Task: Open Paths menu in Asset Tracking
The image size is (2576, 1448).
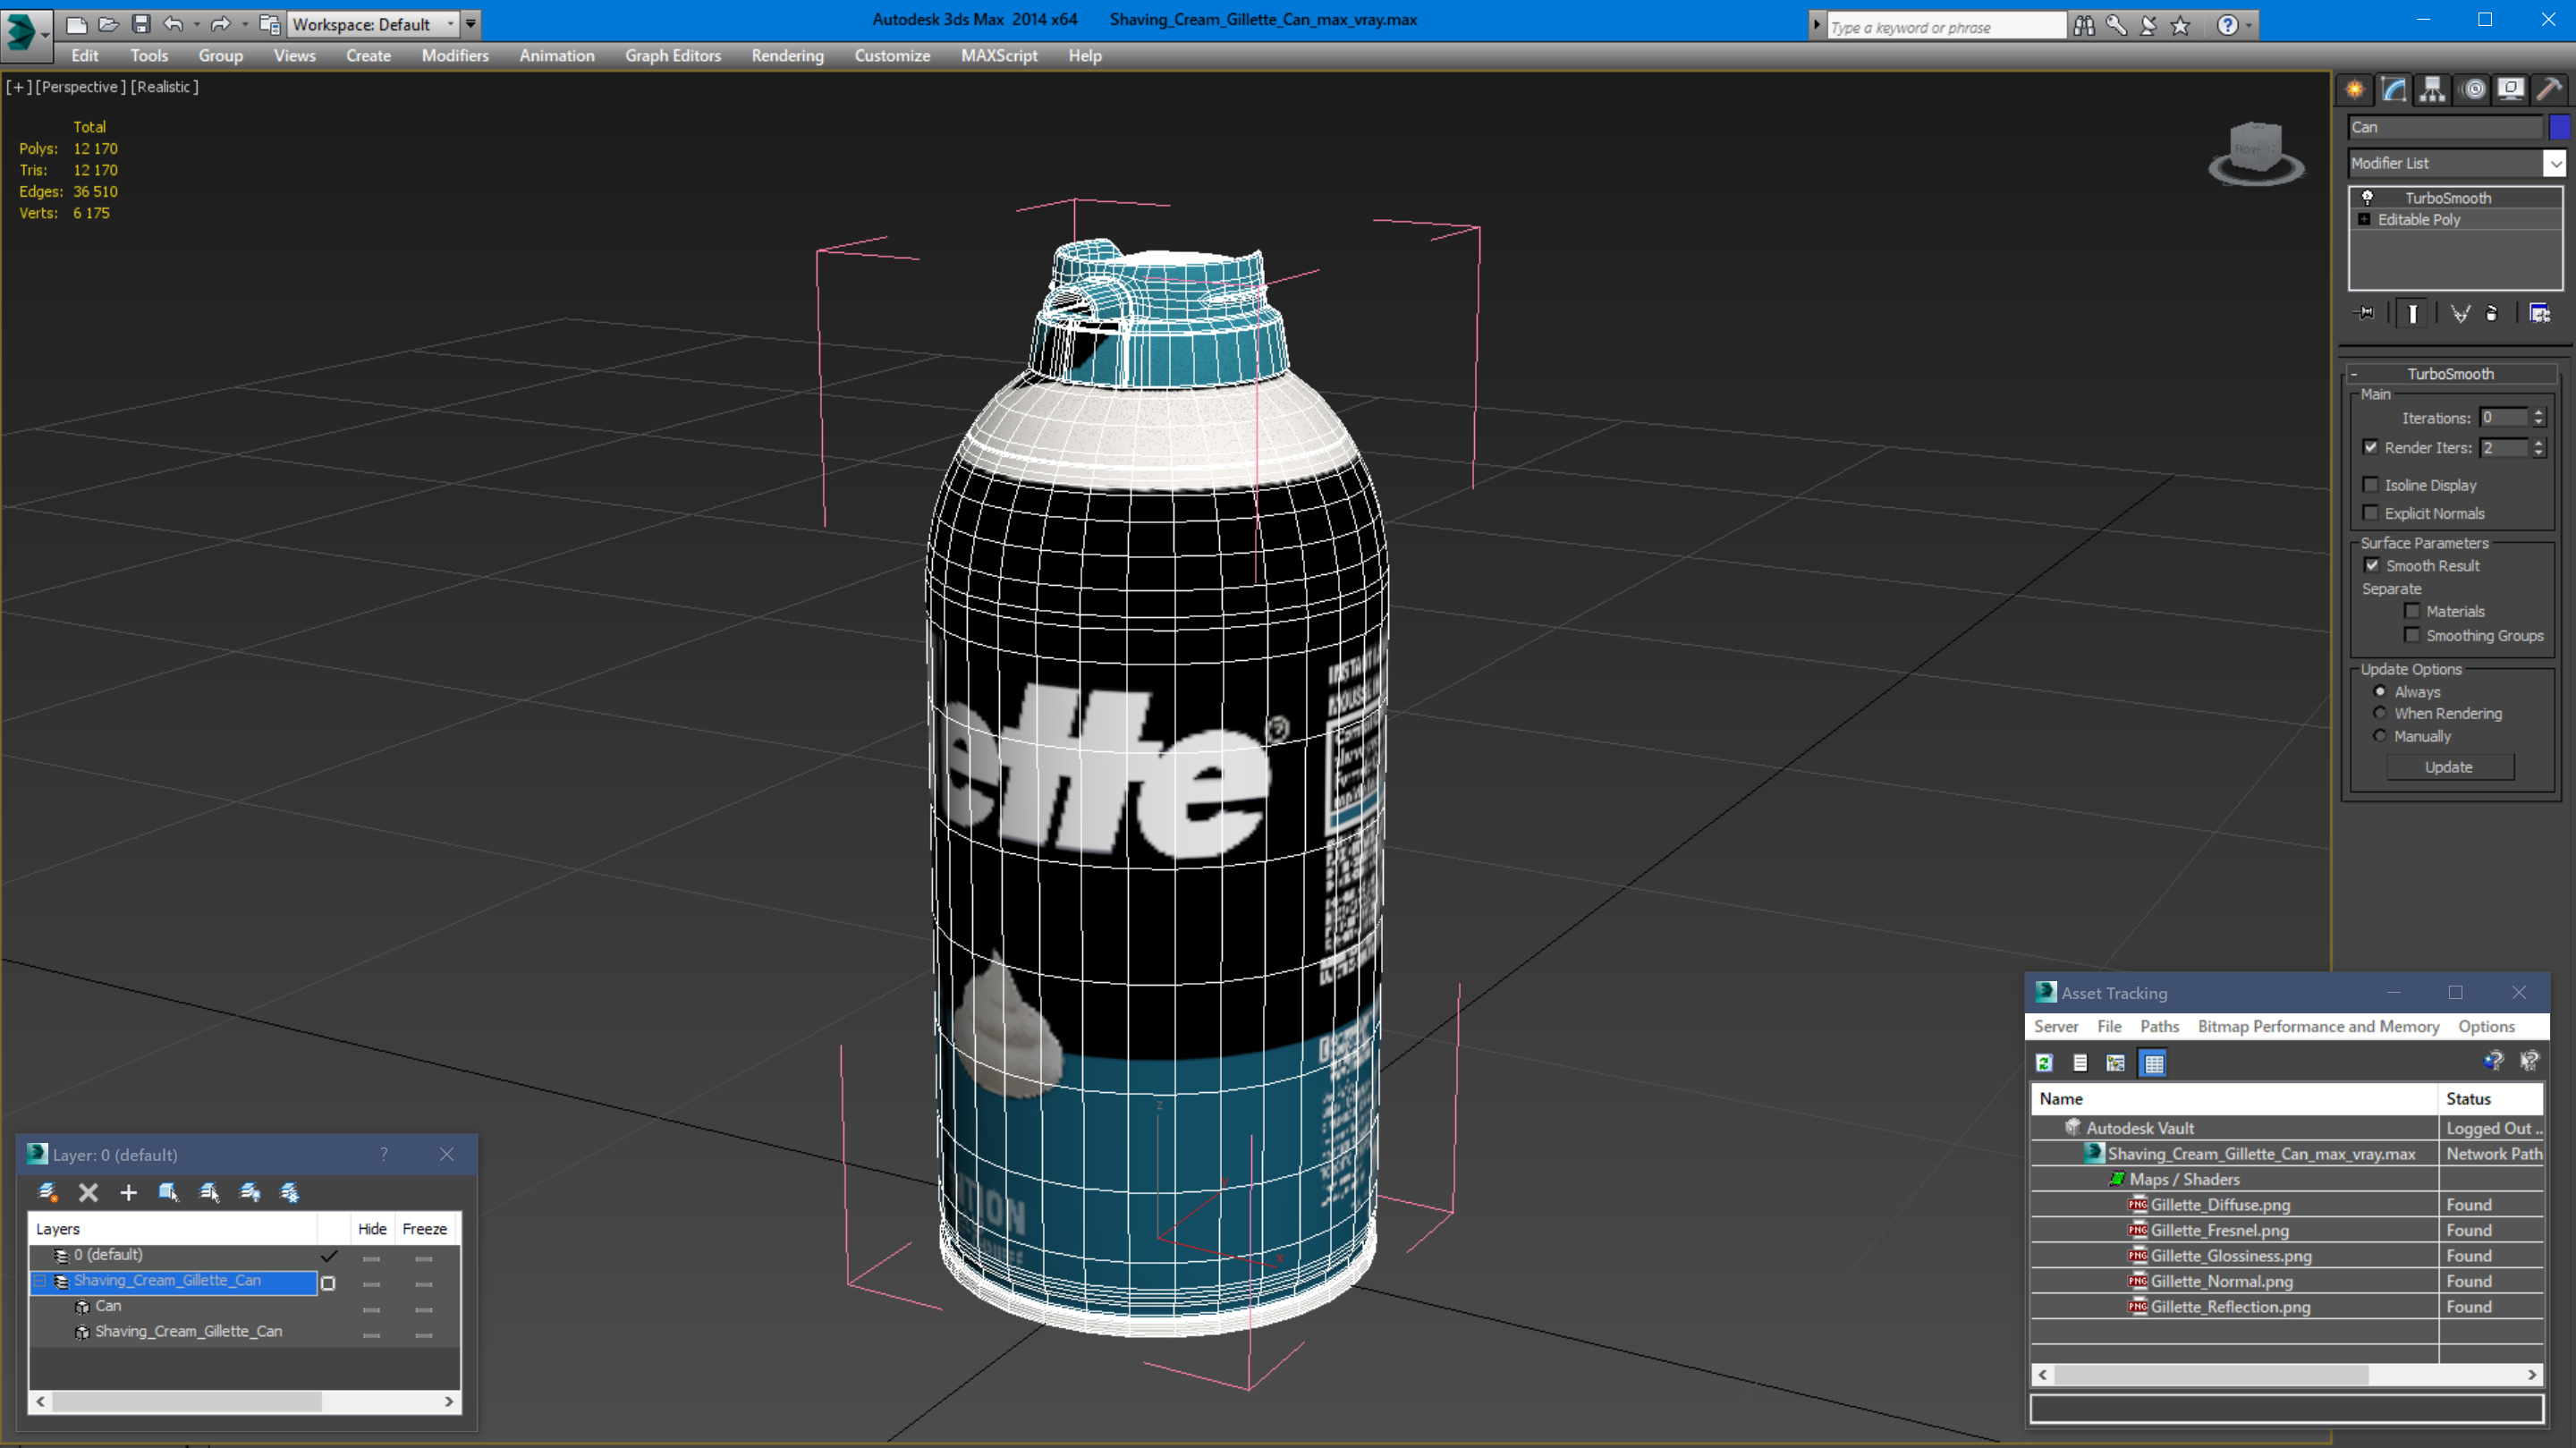Action: 2158,1026
